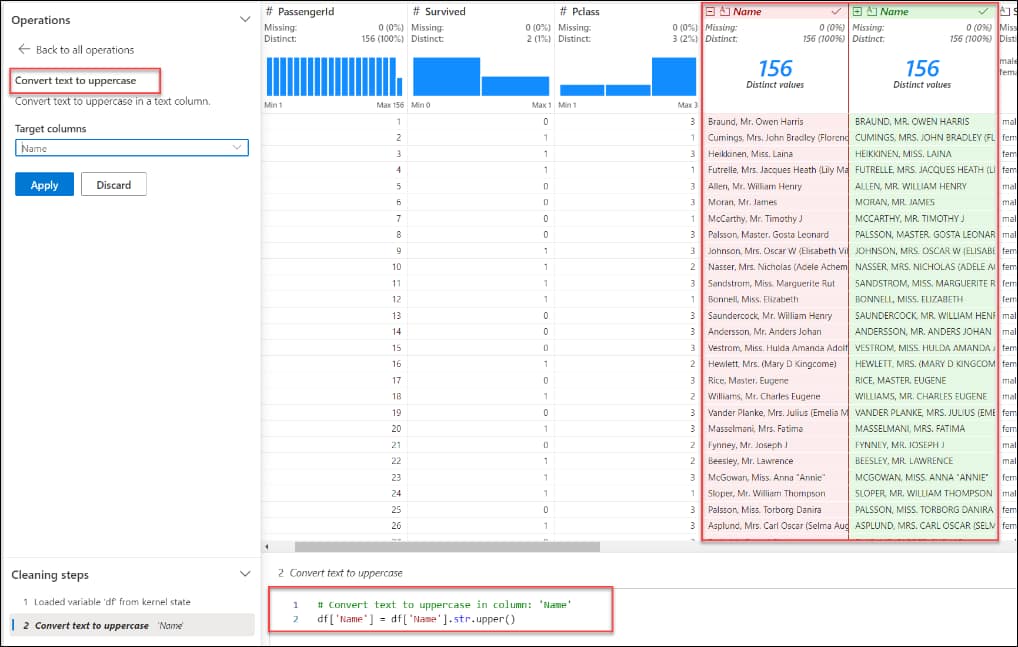1018x647 pixels.
Task: Click the checkmark on the green Name column
Action: (981, 10)
